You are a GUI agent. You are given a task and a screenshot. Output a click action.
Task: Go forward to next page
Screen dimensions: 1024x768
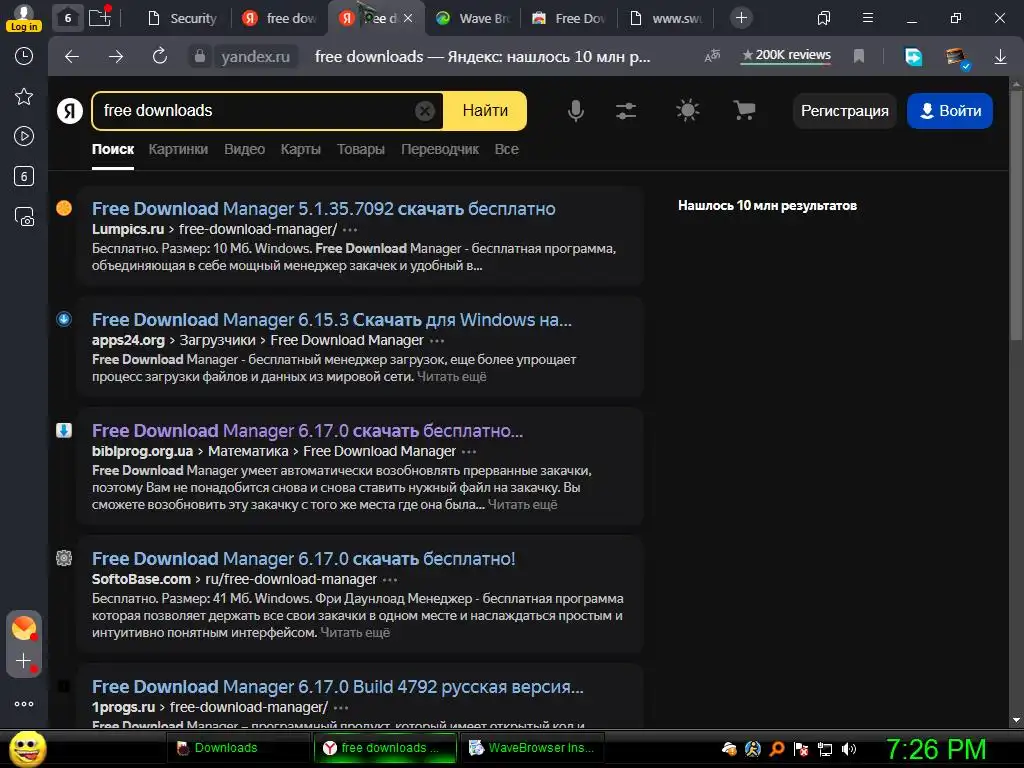[116, 57]
